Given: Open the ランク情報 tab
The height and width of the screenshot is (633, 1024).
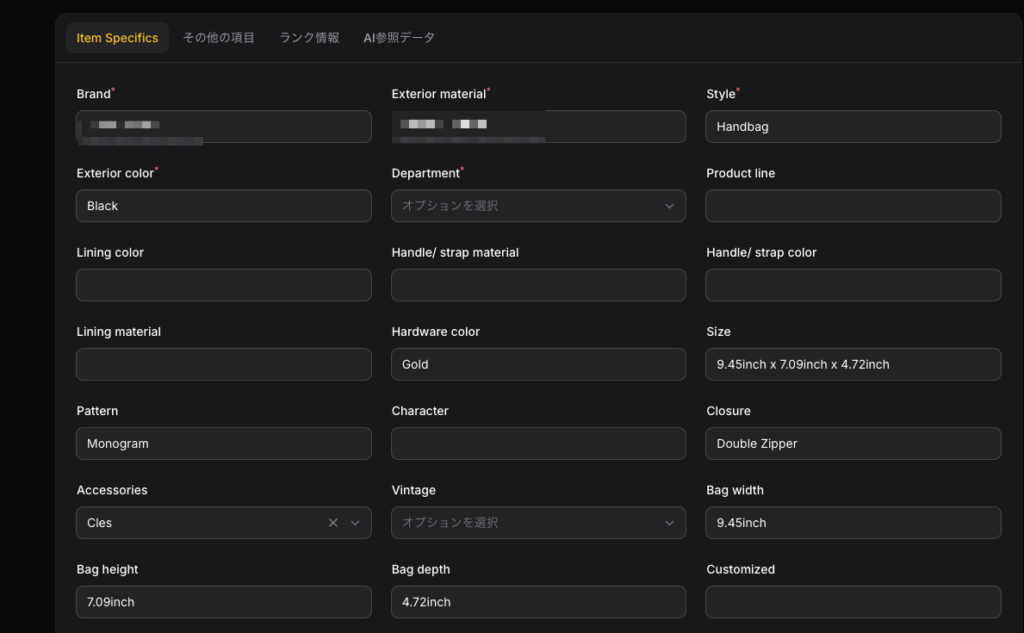Looking at the screenshot, I should [x=309, y=38].
